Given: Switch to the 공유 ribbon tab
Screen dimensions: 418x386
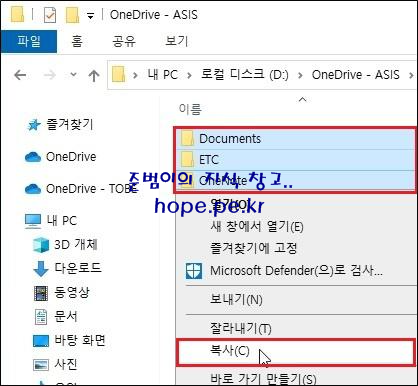Looking at the screenshot, I should (x=124, y=41).
